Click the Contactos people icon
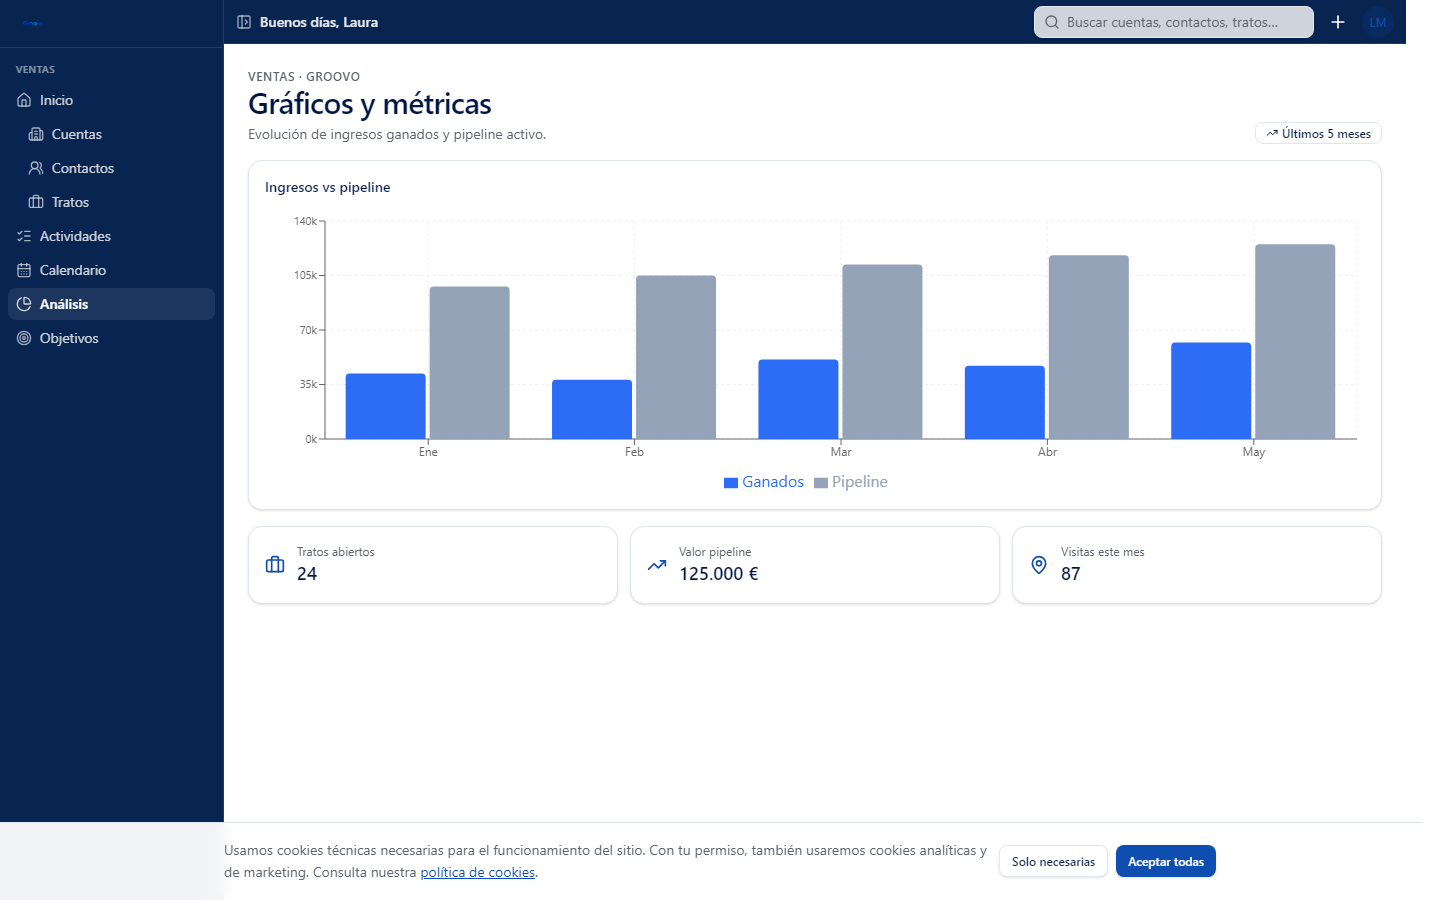 click(x=36, y=168)
